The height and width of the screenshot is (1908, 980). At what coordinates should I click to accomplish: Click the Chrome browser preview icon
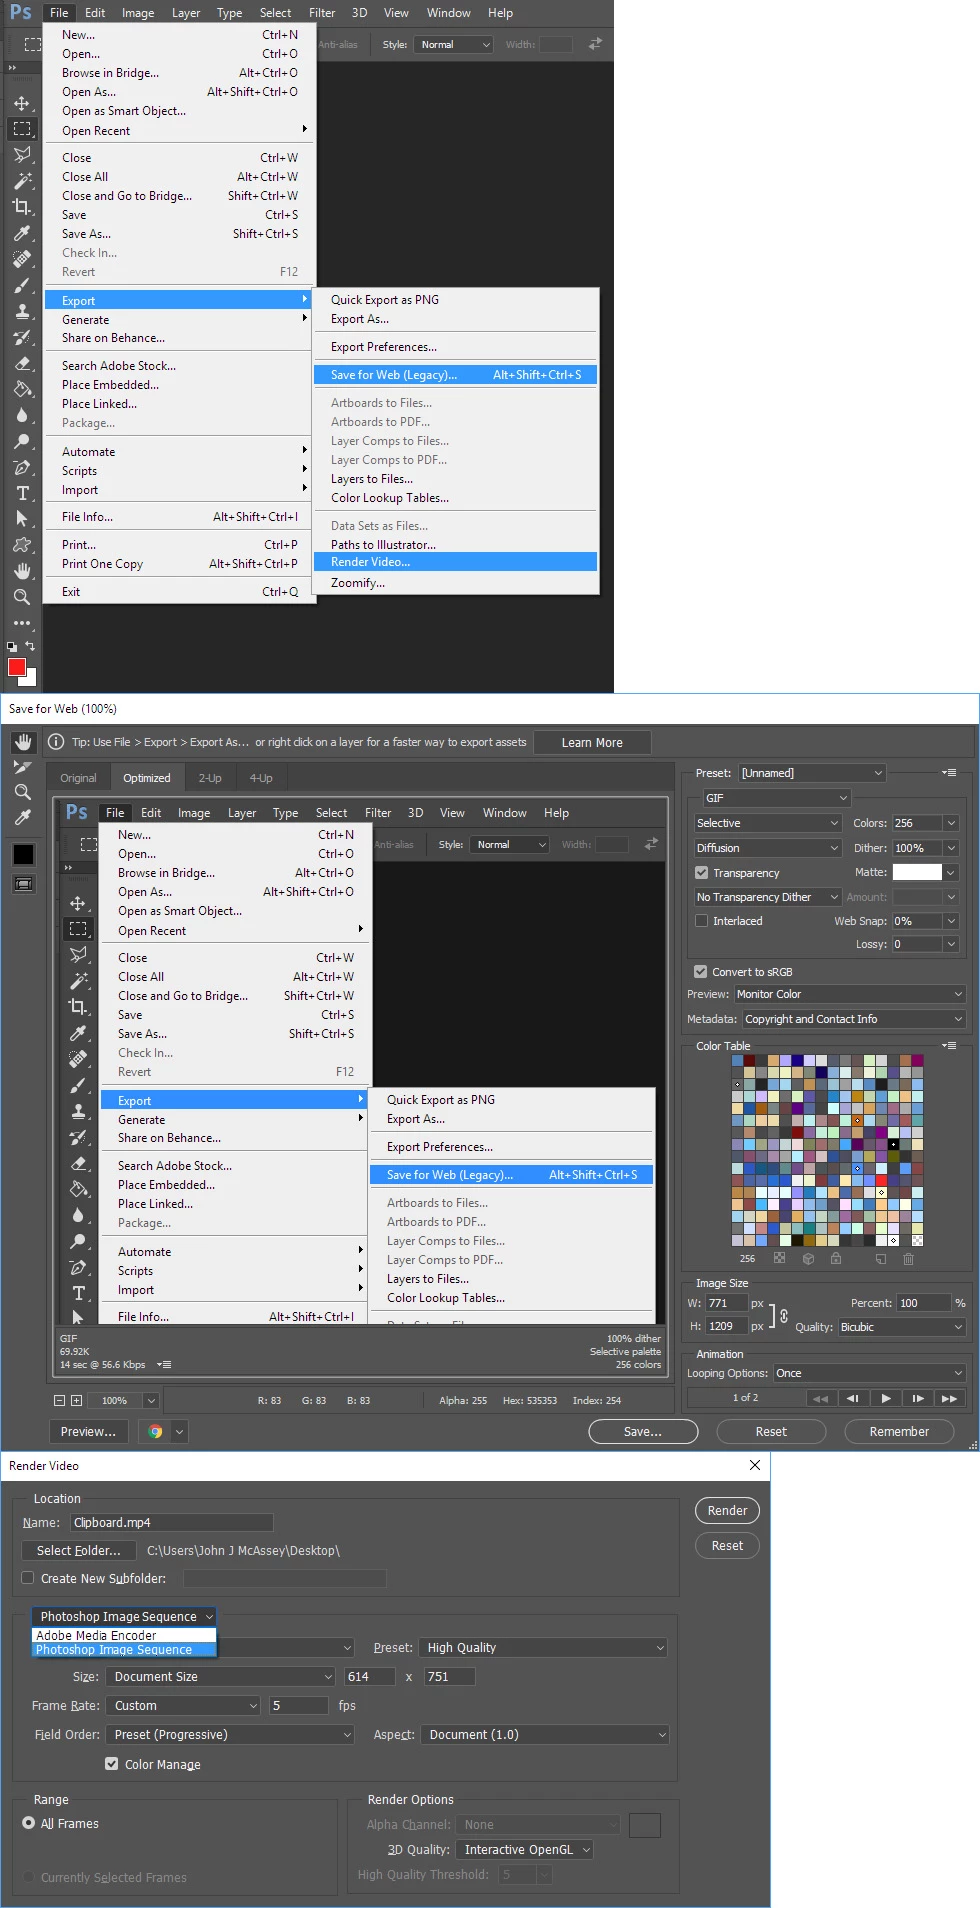click(x=155, y=1432)
